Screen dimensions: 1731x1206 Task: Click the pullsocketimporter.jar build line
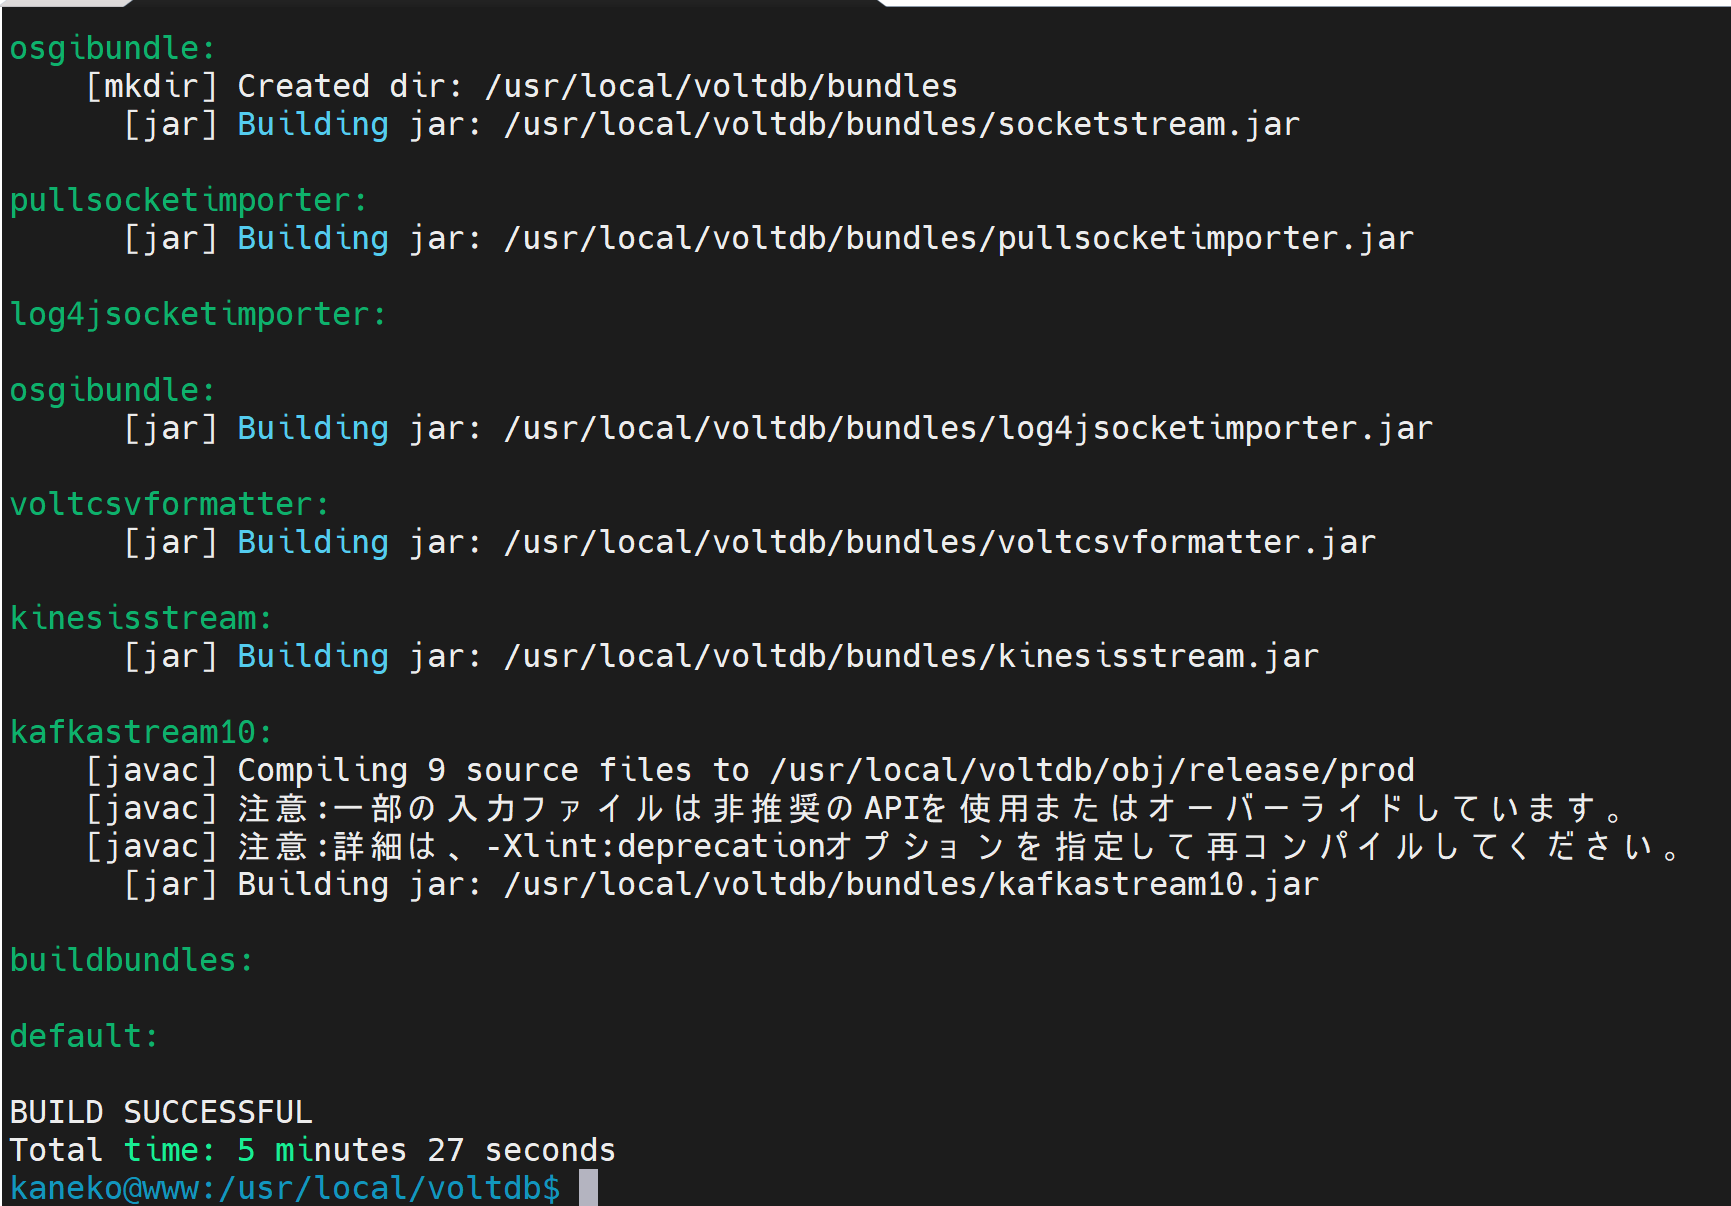769,238
